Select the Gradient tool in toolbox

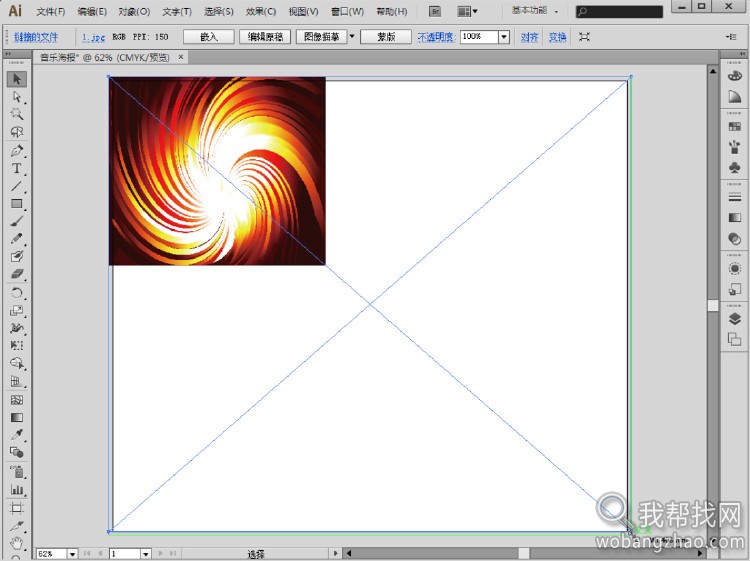(x=17, y=417)
